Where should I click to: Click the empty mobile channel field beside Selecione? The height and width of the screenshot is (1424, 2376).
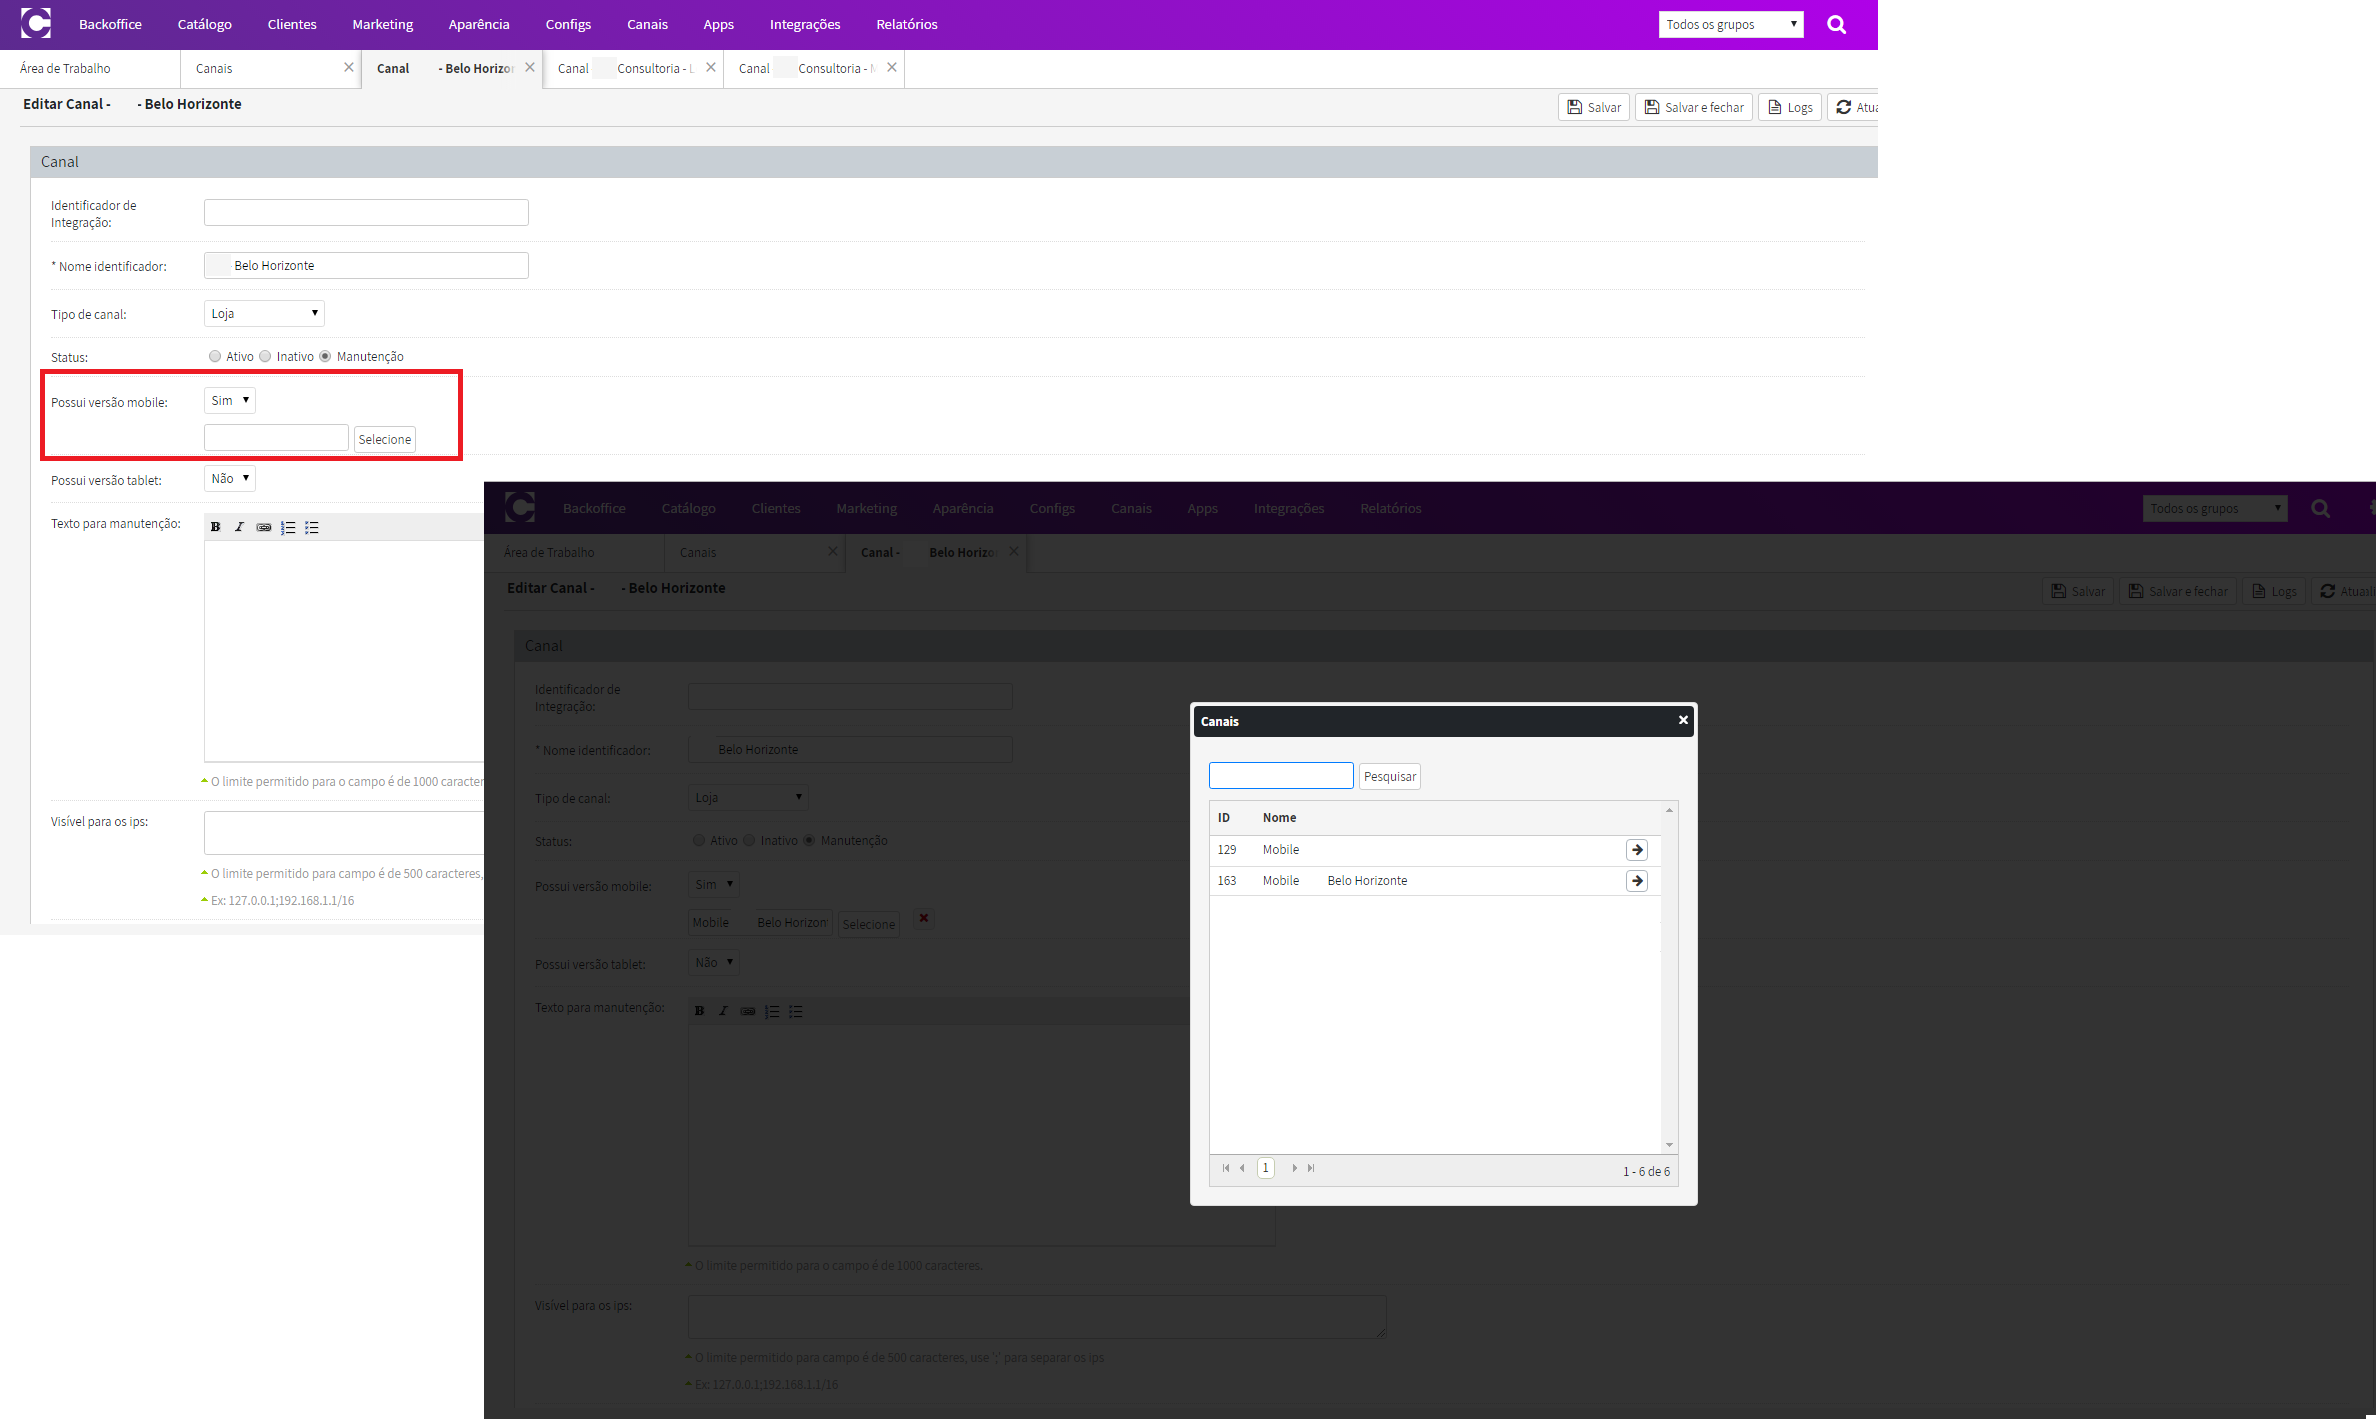[x=276, y=438]
